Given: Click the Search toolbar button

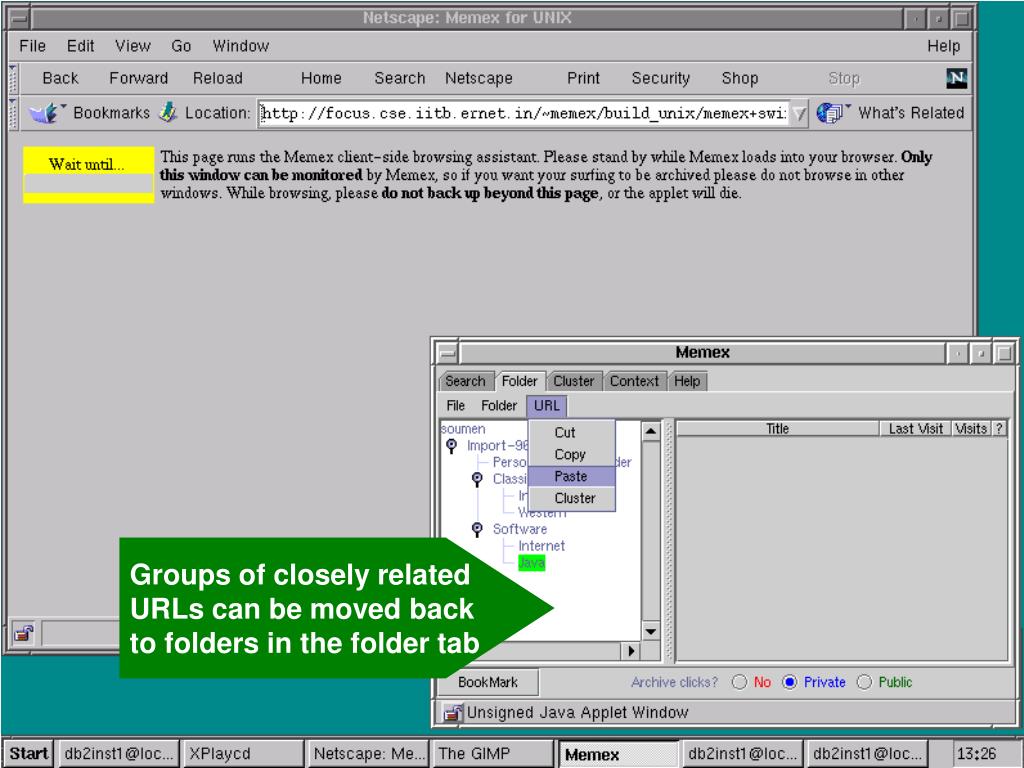Looking at the screenshot, I should click(399, 78).
